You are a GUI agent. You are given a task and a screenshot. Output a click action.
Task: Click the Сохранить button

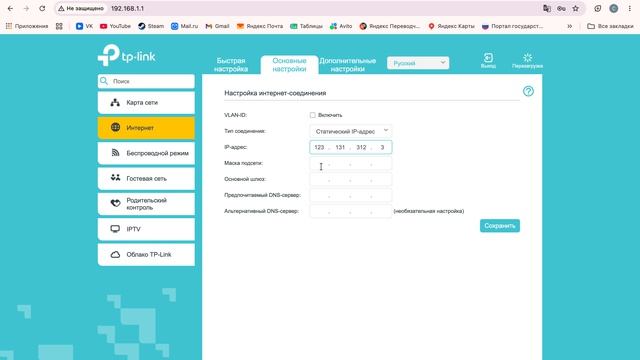point(500,226)
